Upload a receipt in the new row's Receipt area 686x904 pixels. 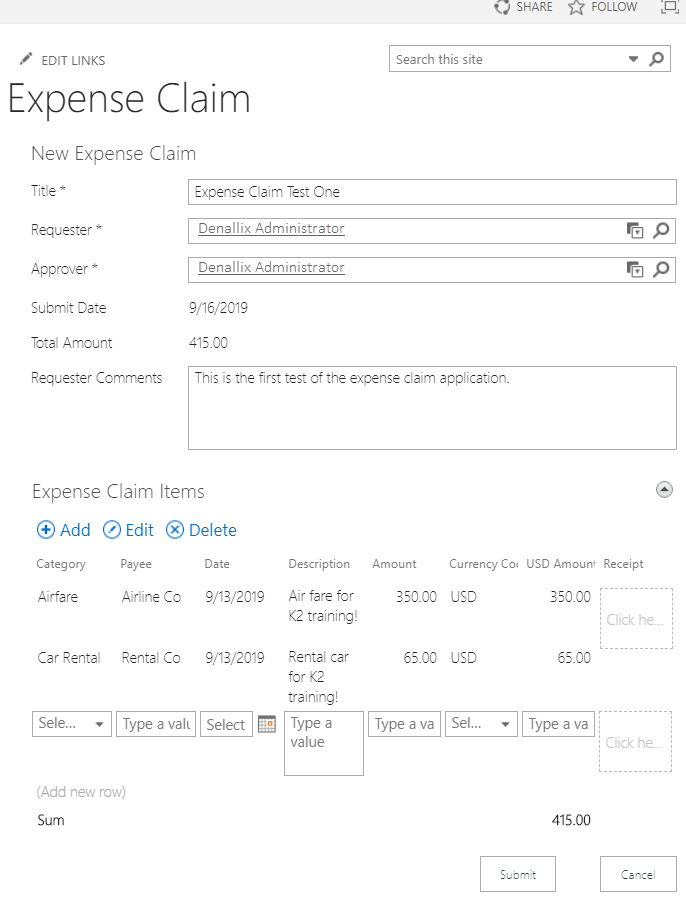click(635, 742)
